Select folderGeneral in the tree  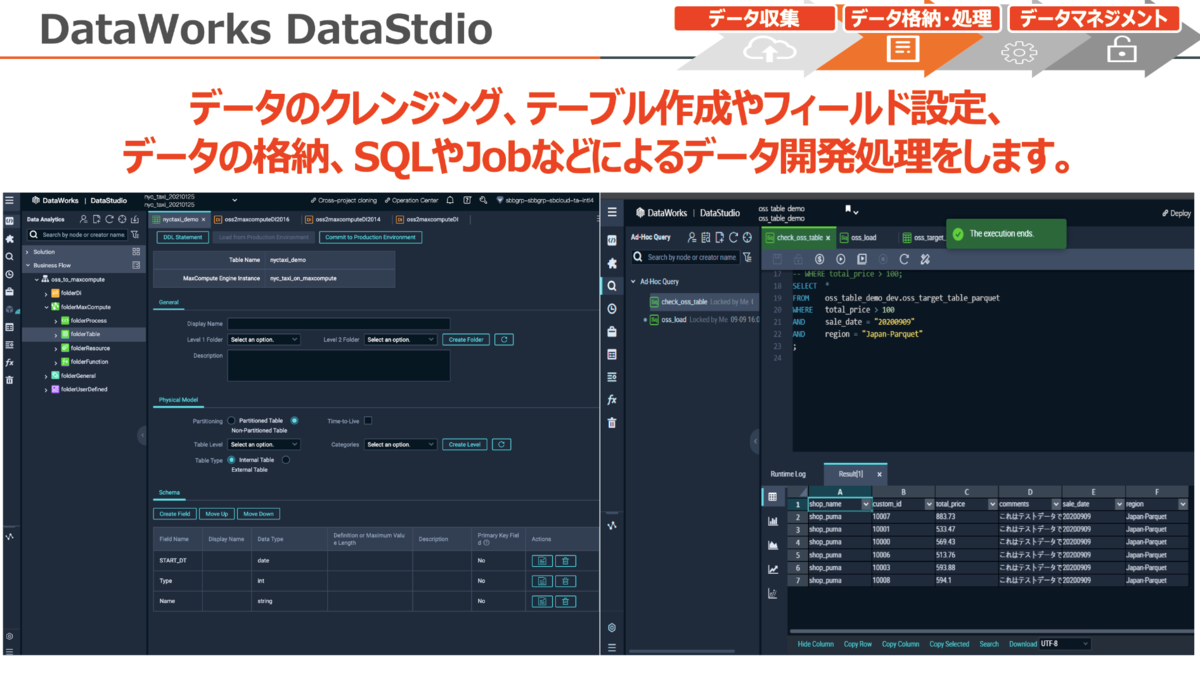click(x=79, y=375)
